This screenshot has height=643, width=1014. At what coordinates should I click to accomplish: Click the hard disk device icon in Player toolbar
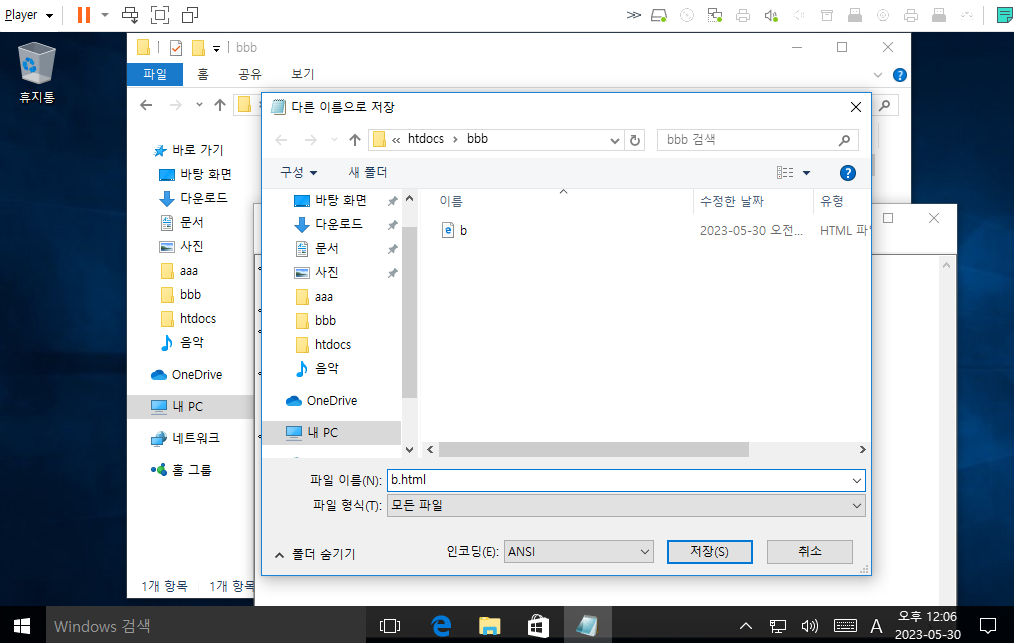pyautogui.click(x=658, y=16)
